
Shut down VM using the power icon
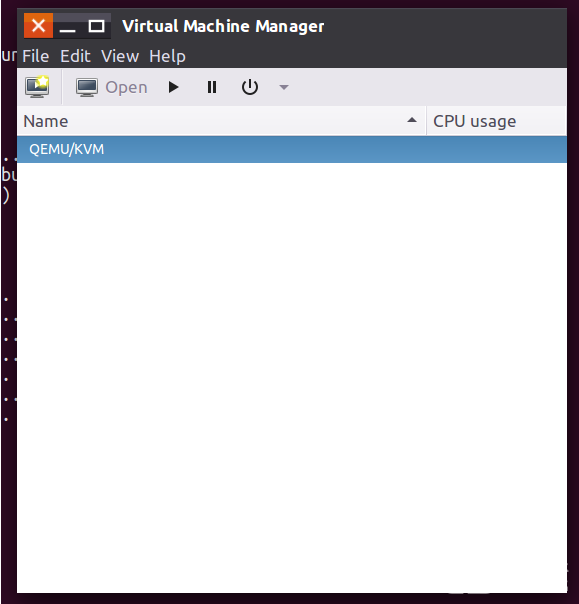[250, 87]
